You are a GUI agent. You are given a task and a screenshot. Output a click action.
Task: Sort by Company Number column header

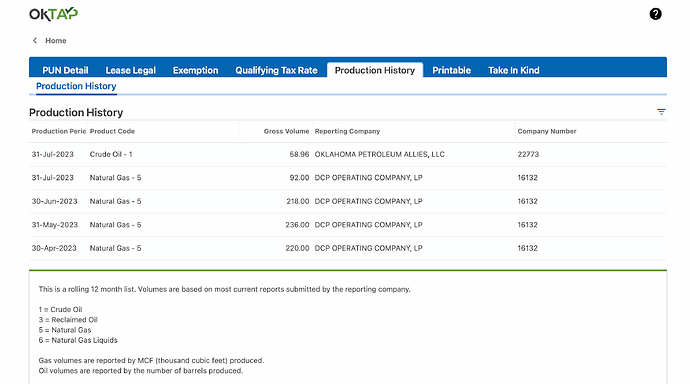[x=547, y=131]
